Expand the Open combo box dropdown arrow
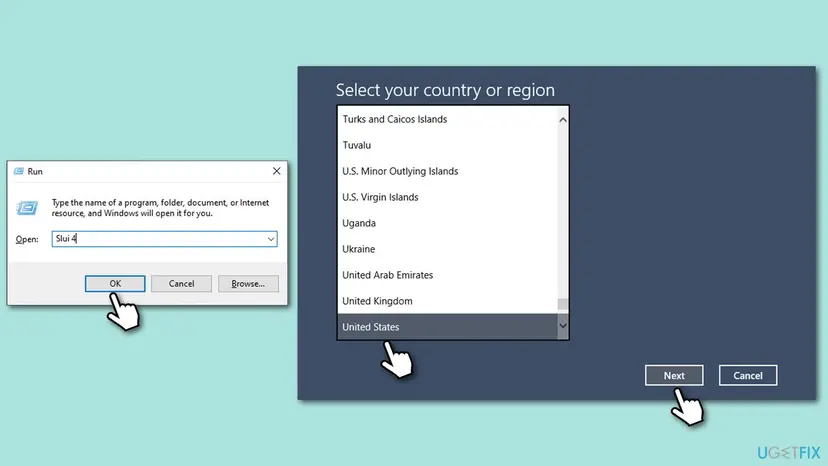The height and width of the screenshot is (466, 828). tap(270, 239)
